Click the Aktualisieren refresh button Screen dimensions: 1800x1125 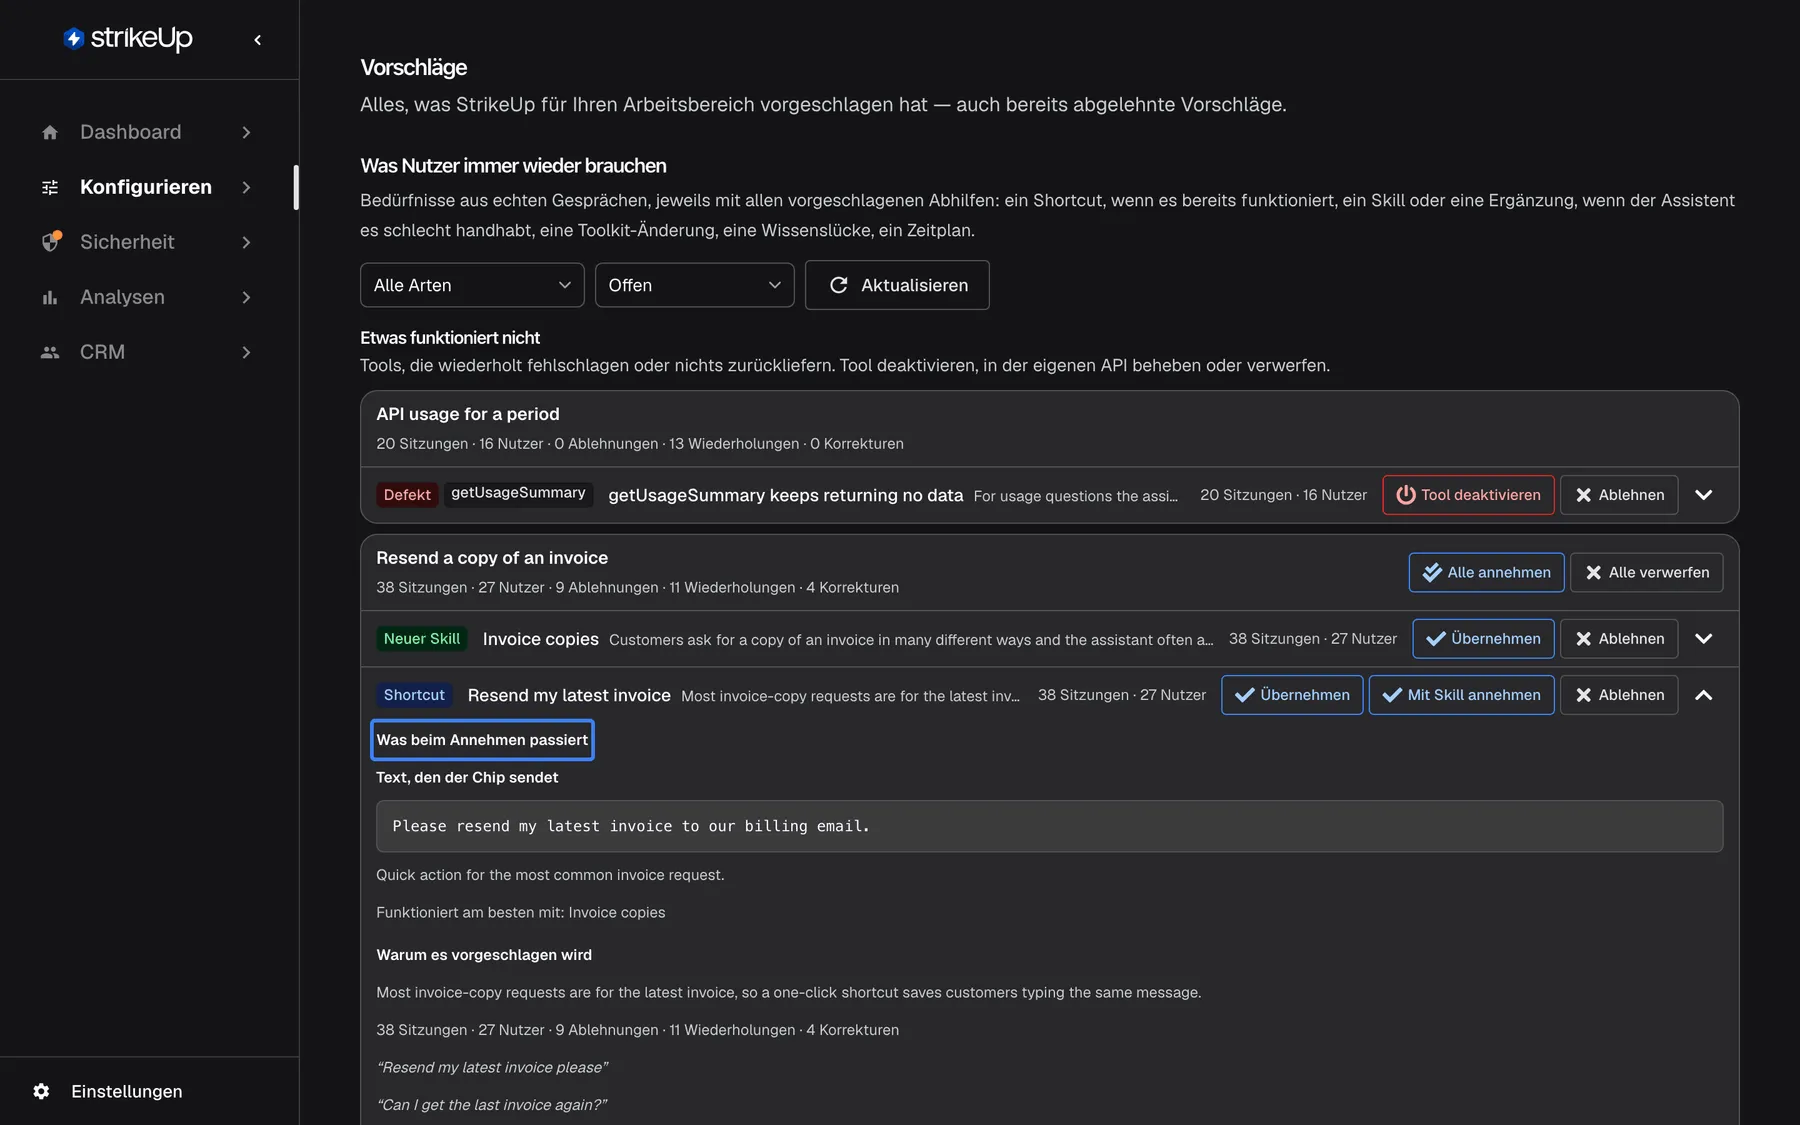(897, 285)
